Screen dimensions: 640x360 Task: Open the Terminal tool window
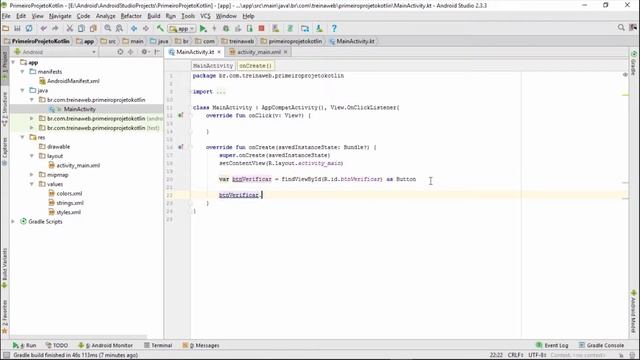point(158,345)
